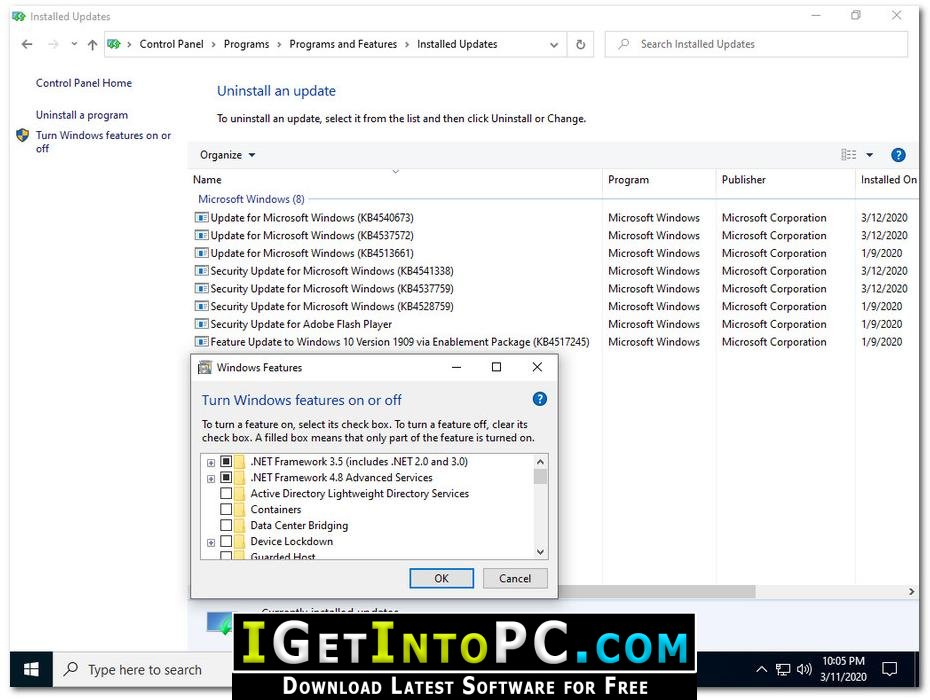Select Feature Update KB4517245 icon
Image resolution: width=930 pixels, height=700 pixels.
(x=202, y=342)
